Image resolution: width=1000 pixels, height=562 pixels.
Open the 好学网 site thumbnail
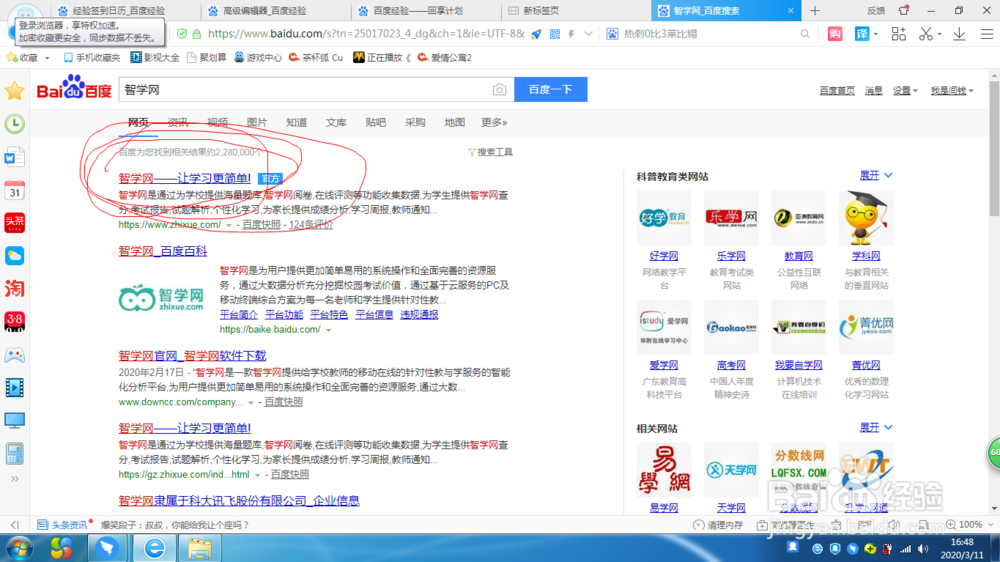pos(663,218)
